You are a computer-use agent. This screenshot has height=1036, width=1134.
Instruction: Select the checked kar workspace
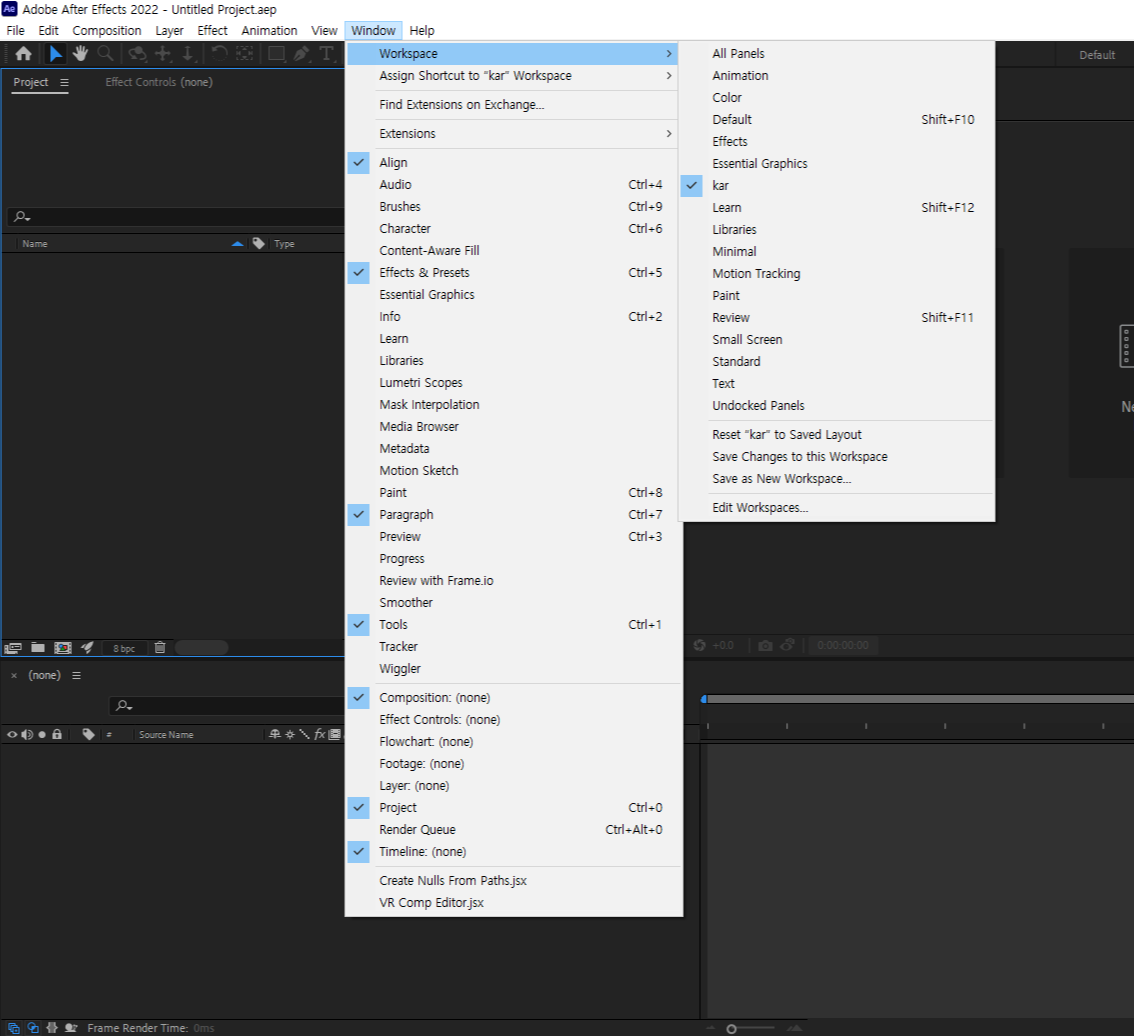837,185
